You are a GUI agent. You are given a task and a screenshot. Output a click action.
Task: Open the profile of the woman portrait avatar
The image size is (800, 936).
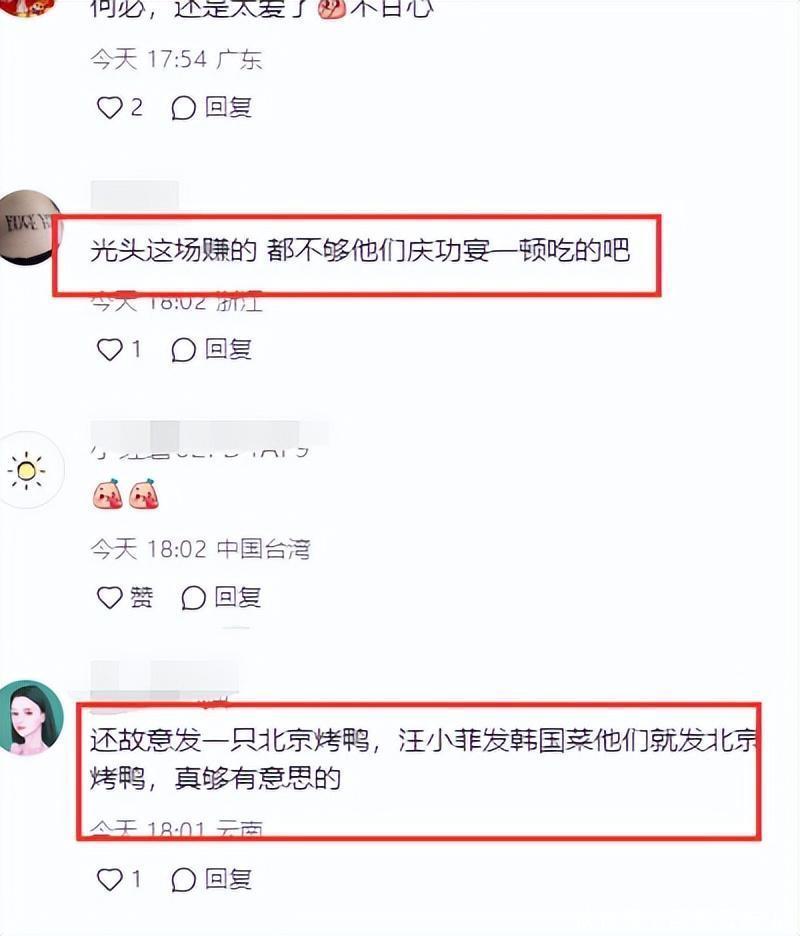tap(30, 718)
